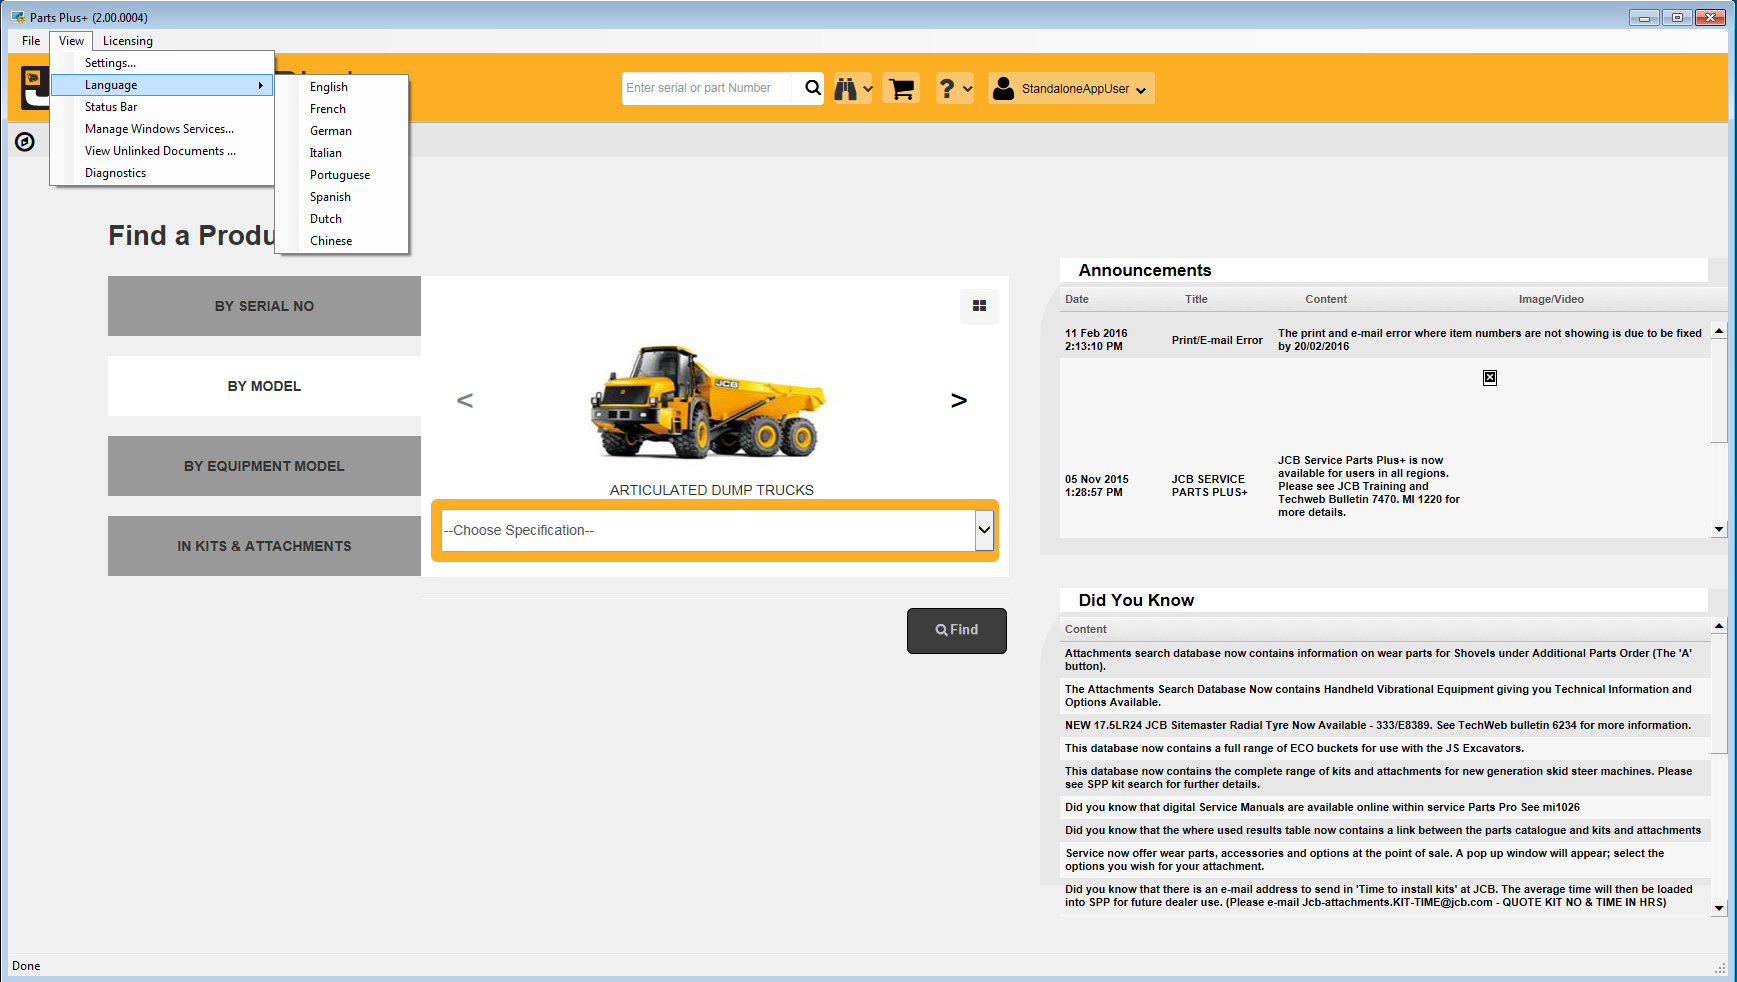Click the serial or part number field
This screenshot has height=982, width=1737.
tap(707, 88)
